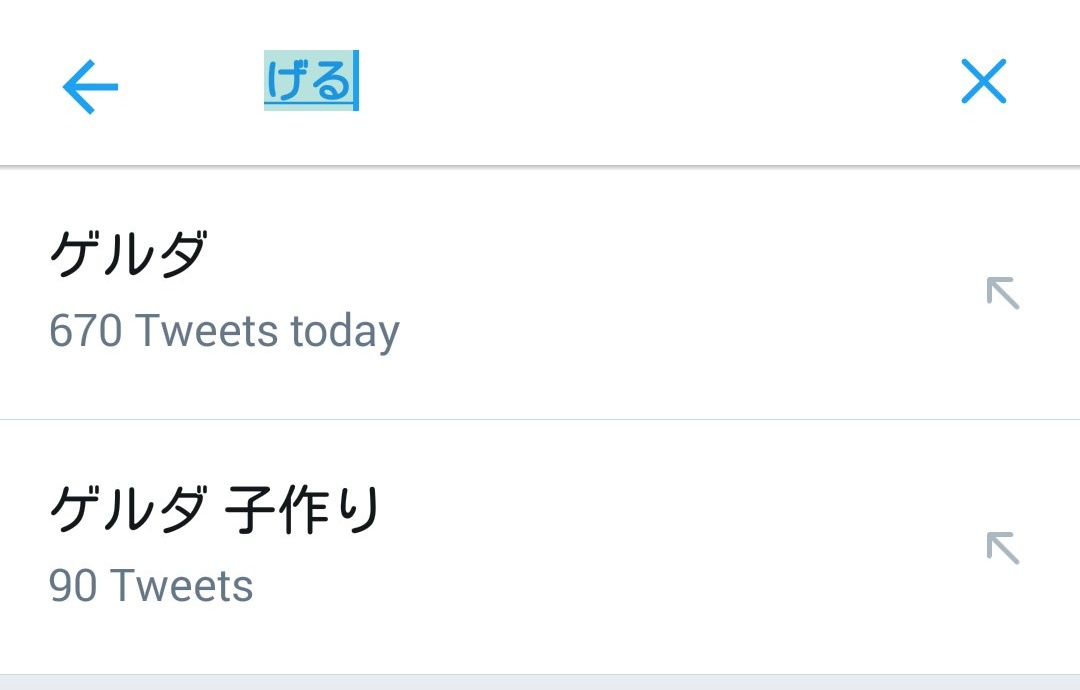
Task: Insert ゲルダ 子作り suggestion using its arrow icon
Action: (x=1002, y=548)
